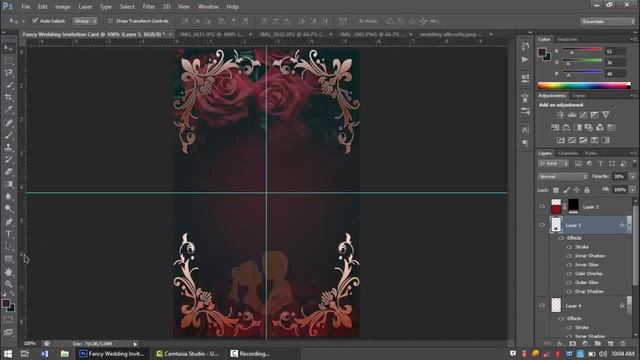Click the Opacity value field
640x360 pixels.
(x=619, y=176)
